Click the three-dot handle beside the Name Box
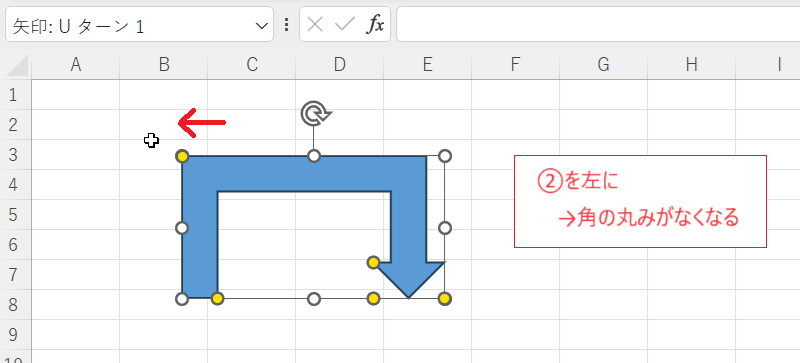 pyautogui.click(x=286, y=24)
